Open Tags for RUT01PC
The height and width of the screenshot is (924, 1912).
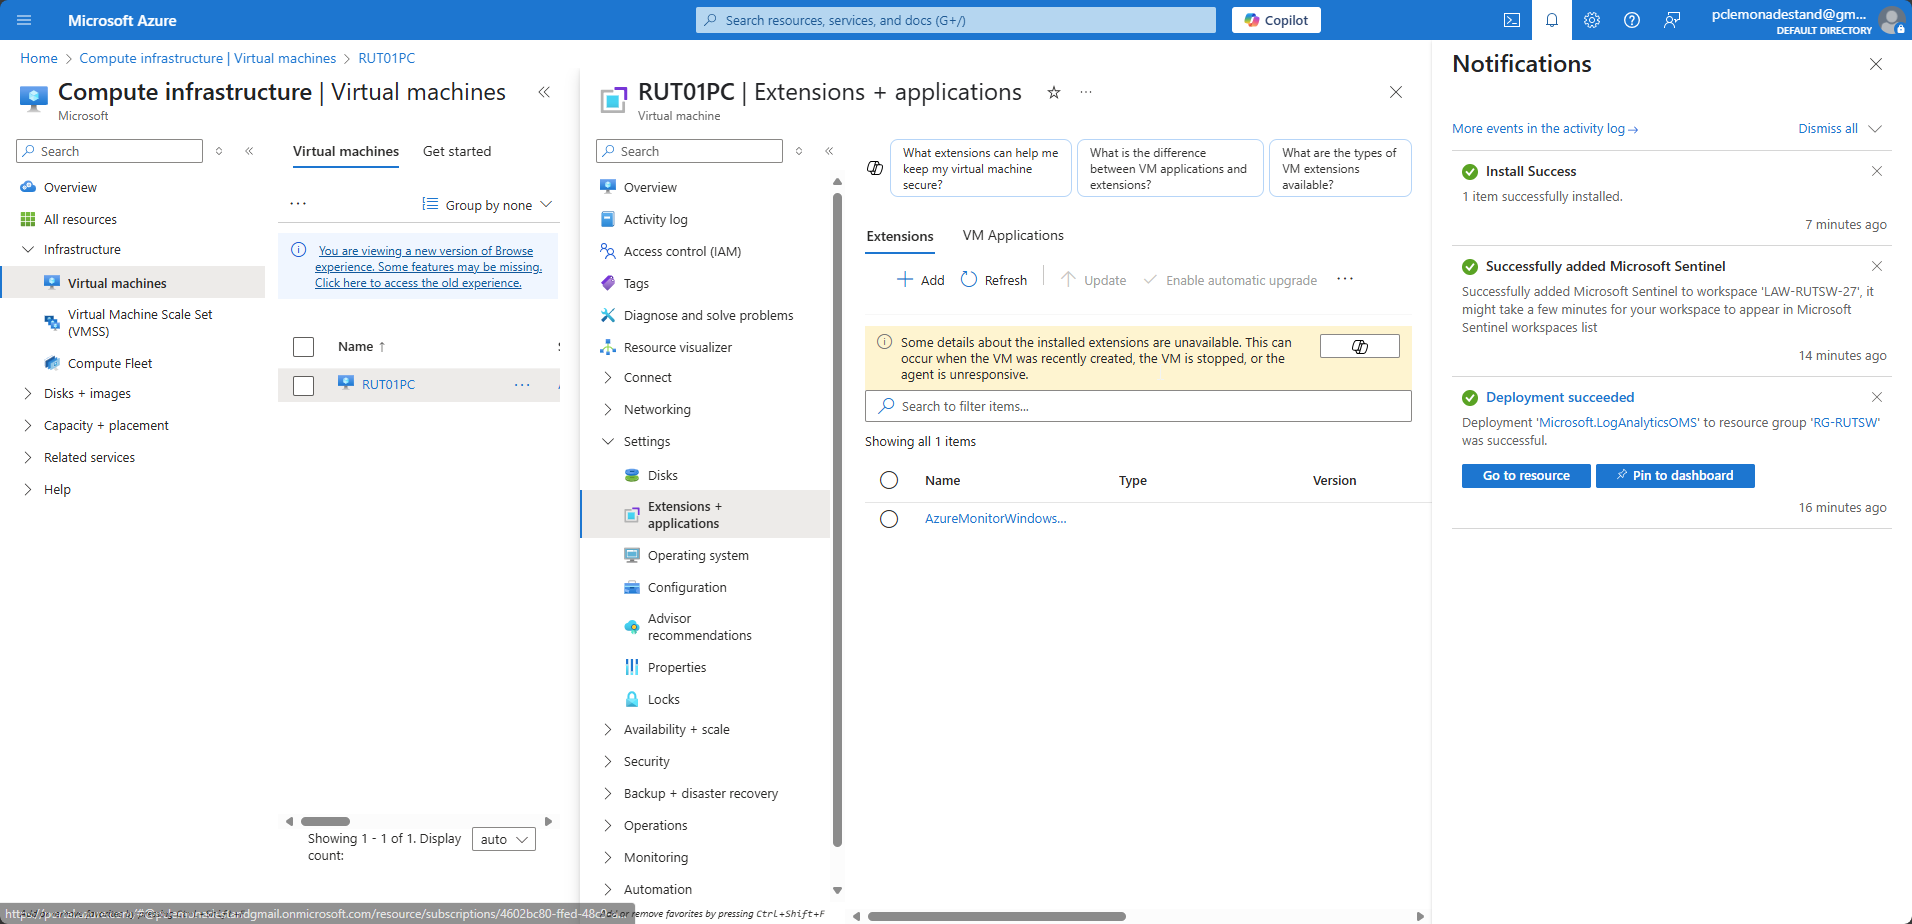pyautogui.click(x=636, y=283)
